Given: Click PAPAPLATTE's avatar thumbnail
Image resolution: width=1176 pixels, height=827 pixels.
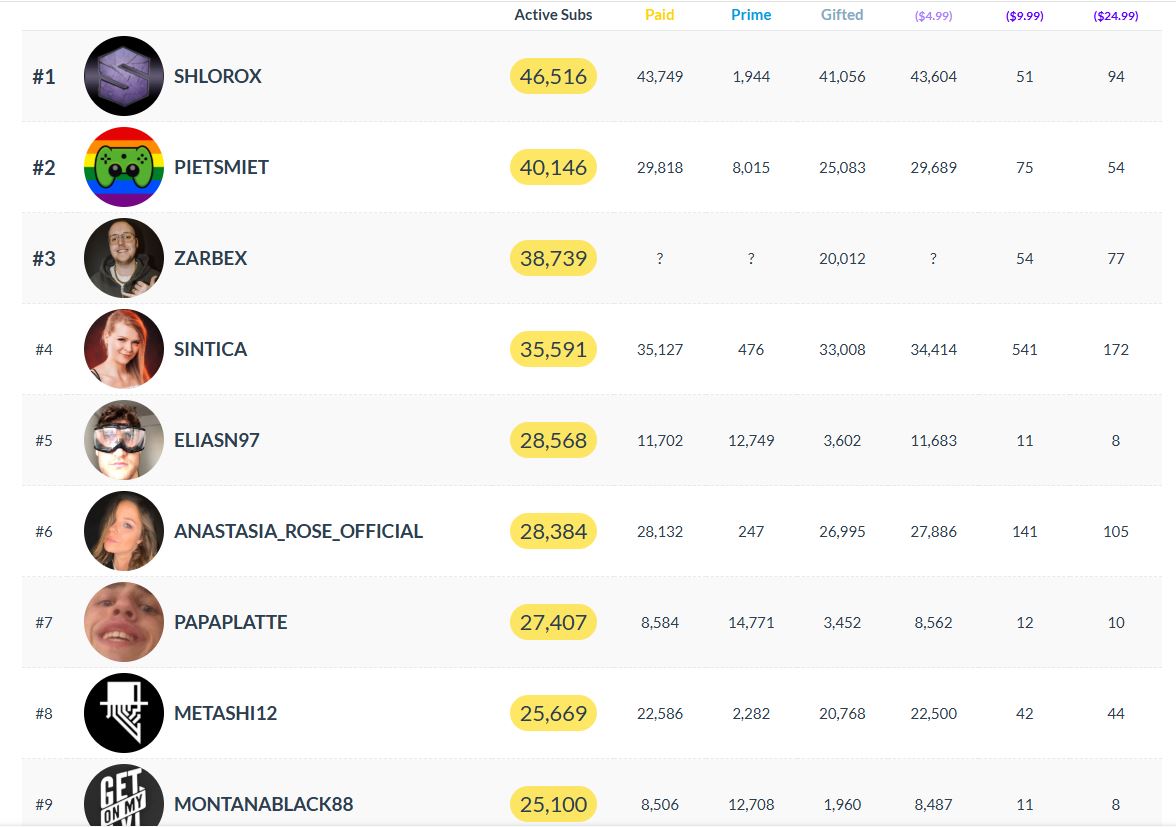Looking at the screenshot, I should (x=123, y=622).
